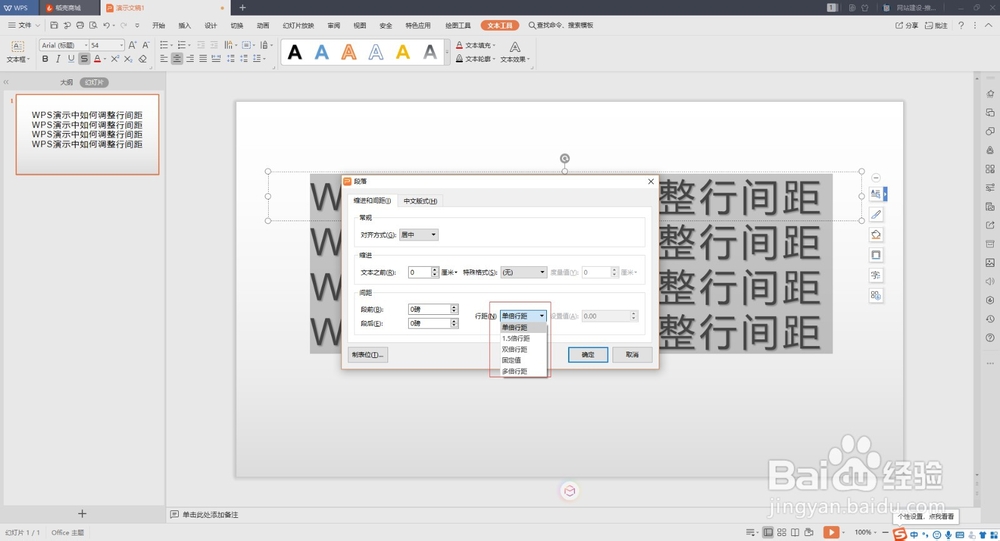The image size is (1000, 541).
Task: Click the print preview icon
Action: pos(93,26)
